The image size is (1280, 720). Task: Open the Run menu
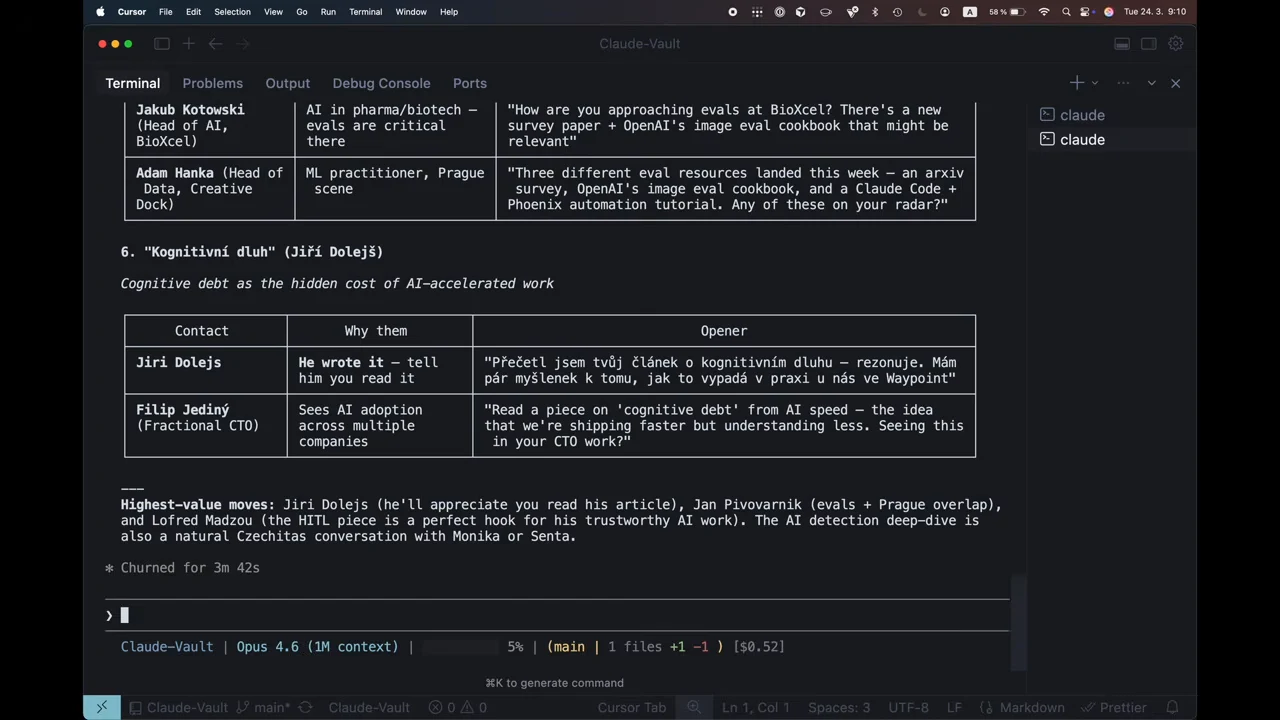click(328, 12)
